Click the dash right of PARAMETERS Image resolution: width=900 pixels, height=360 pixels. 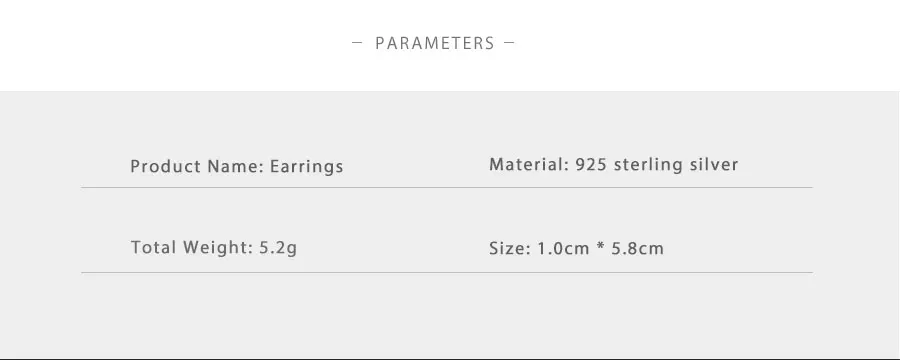(509, 42)
